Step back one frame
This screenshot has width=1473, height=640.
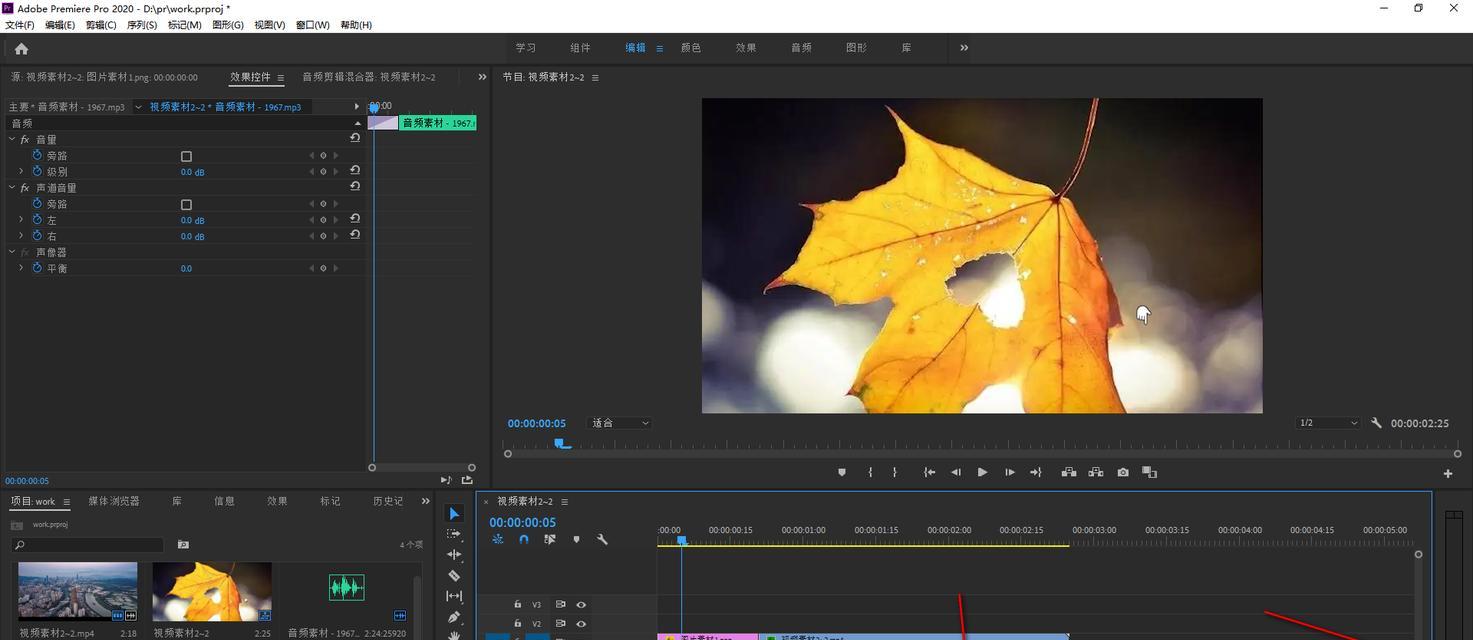click(x=956, y=472)
